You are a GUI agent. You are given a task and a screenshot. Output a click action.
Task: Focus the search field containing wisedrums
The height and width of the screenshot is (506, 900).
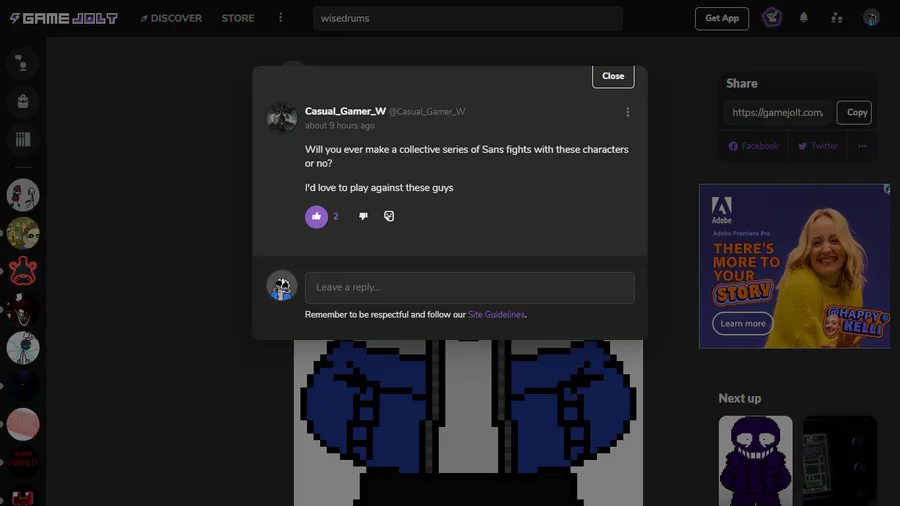pos(468,18)
